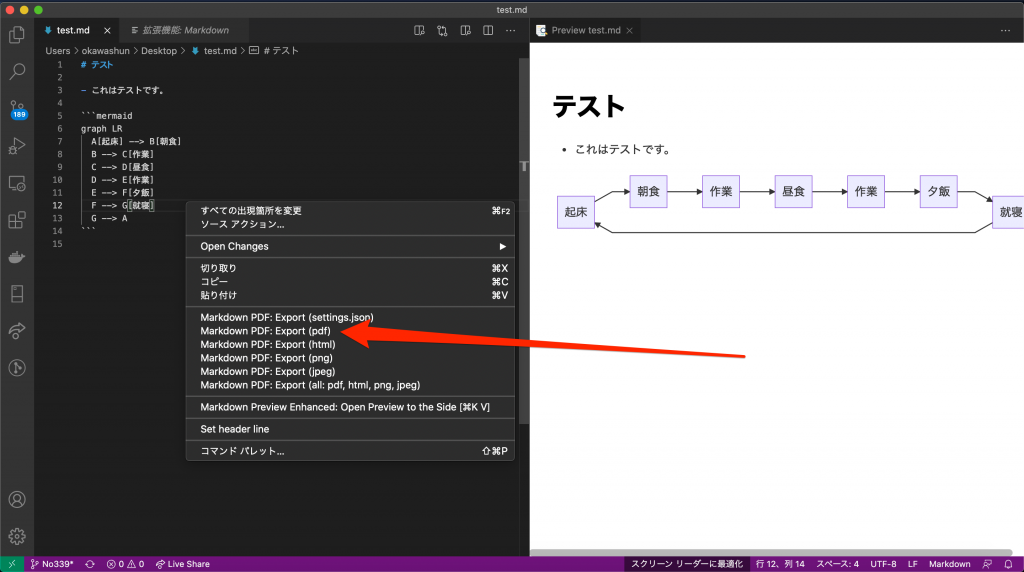Click the feedback icon in status bar
The image size is (1024, 572).
point(987,564)
